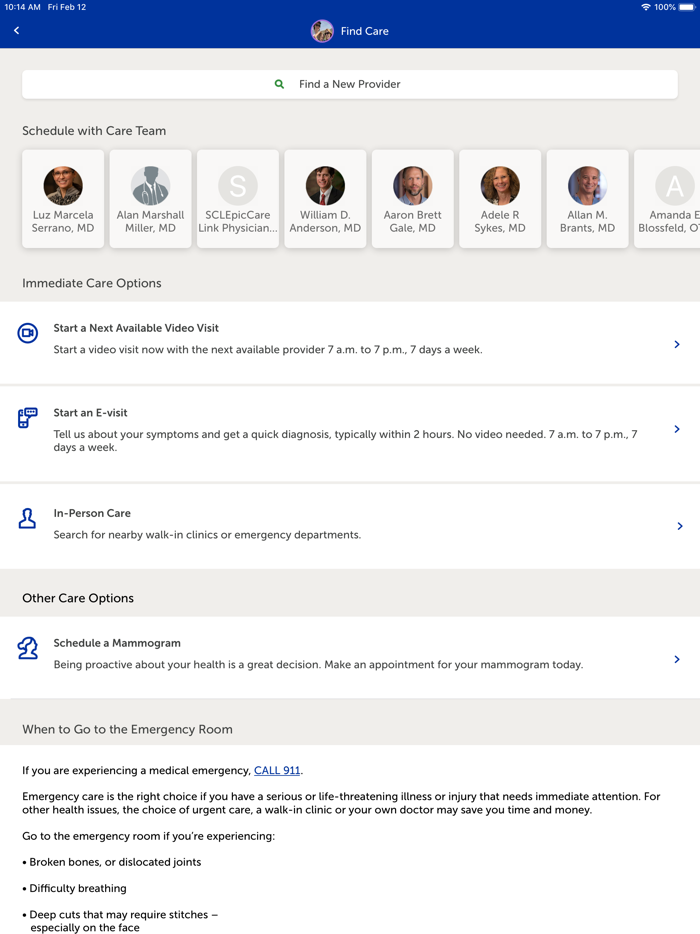The image size is (700, 934).
Task: Tap the back arrow in header
Action: click(17, 31)
